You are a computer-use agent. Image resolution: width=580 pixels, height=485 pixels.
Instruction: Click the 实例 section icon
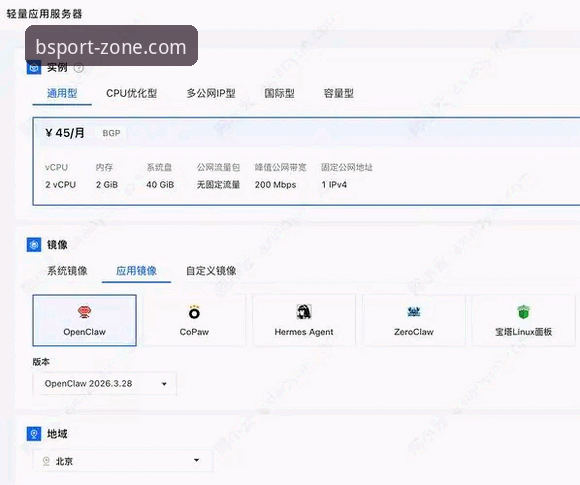[x=34, y=68]
